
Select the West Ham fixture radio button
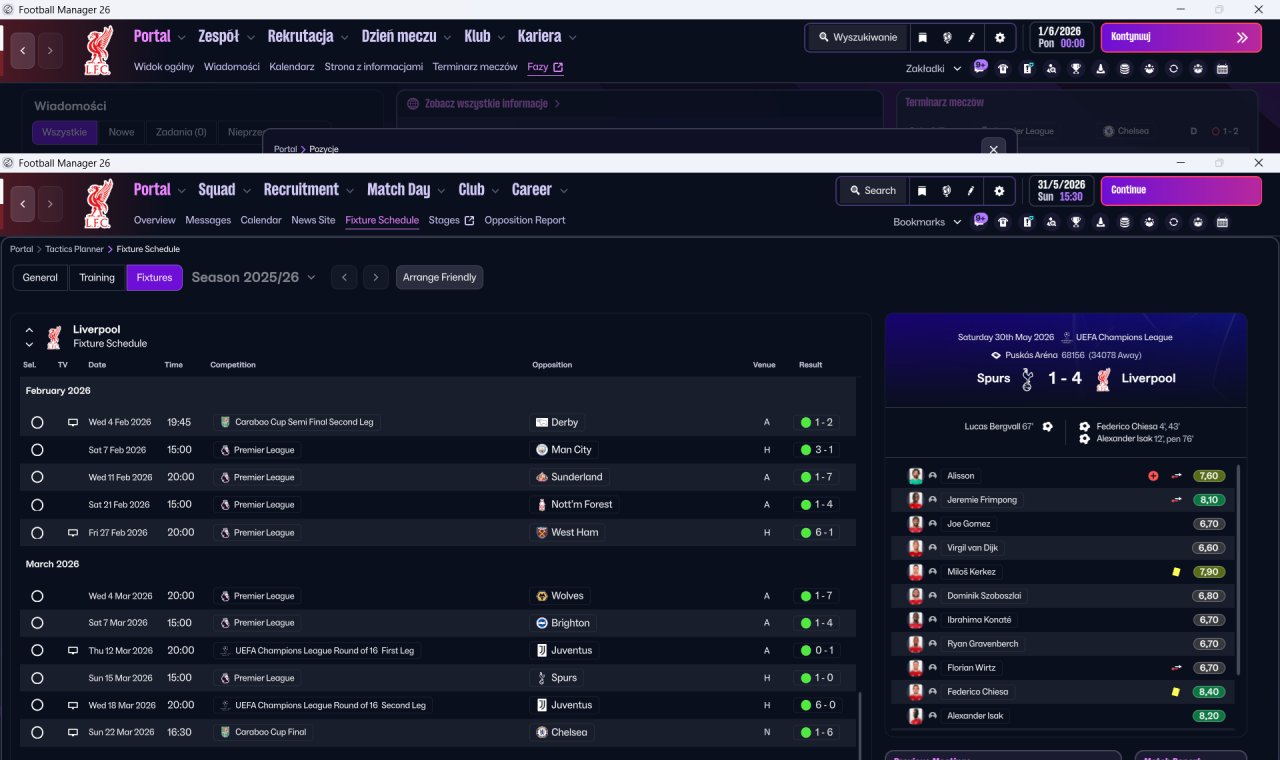[37, 533]
